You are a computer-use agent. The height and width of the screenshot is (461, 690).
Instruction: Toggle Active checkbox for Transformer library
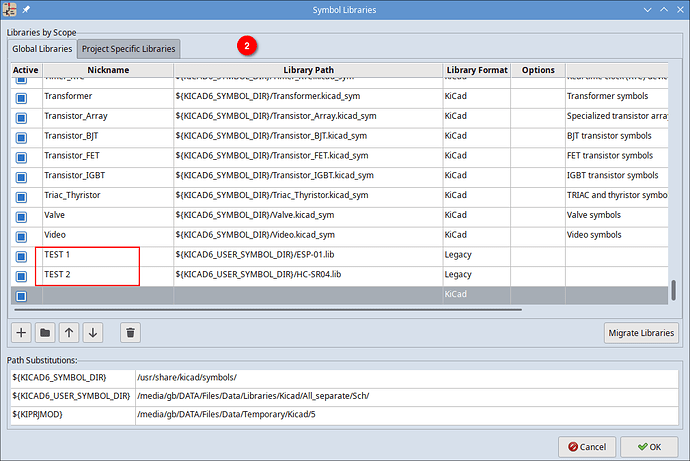point(21,98)
